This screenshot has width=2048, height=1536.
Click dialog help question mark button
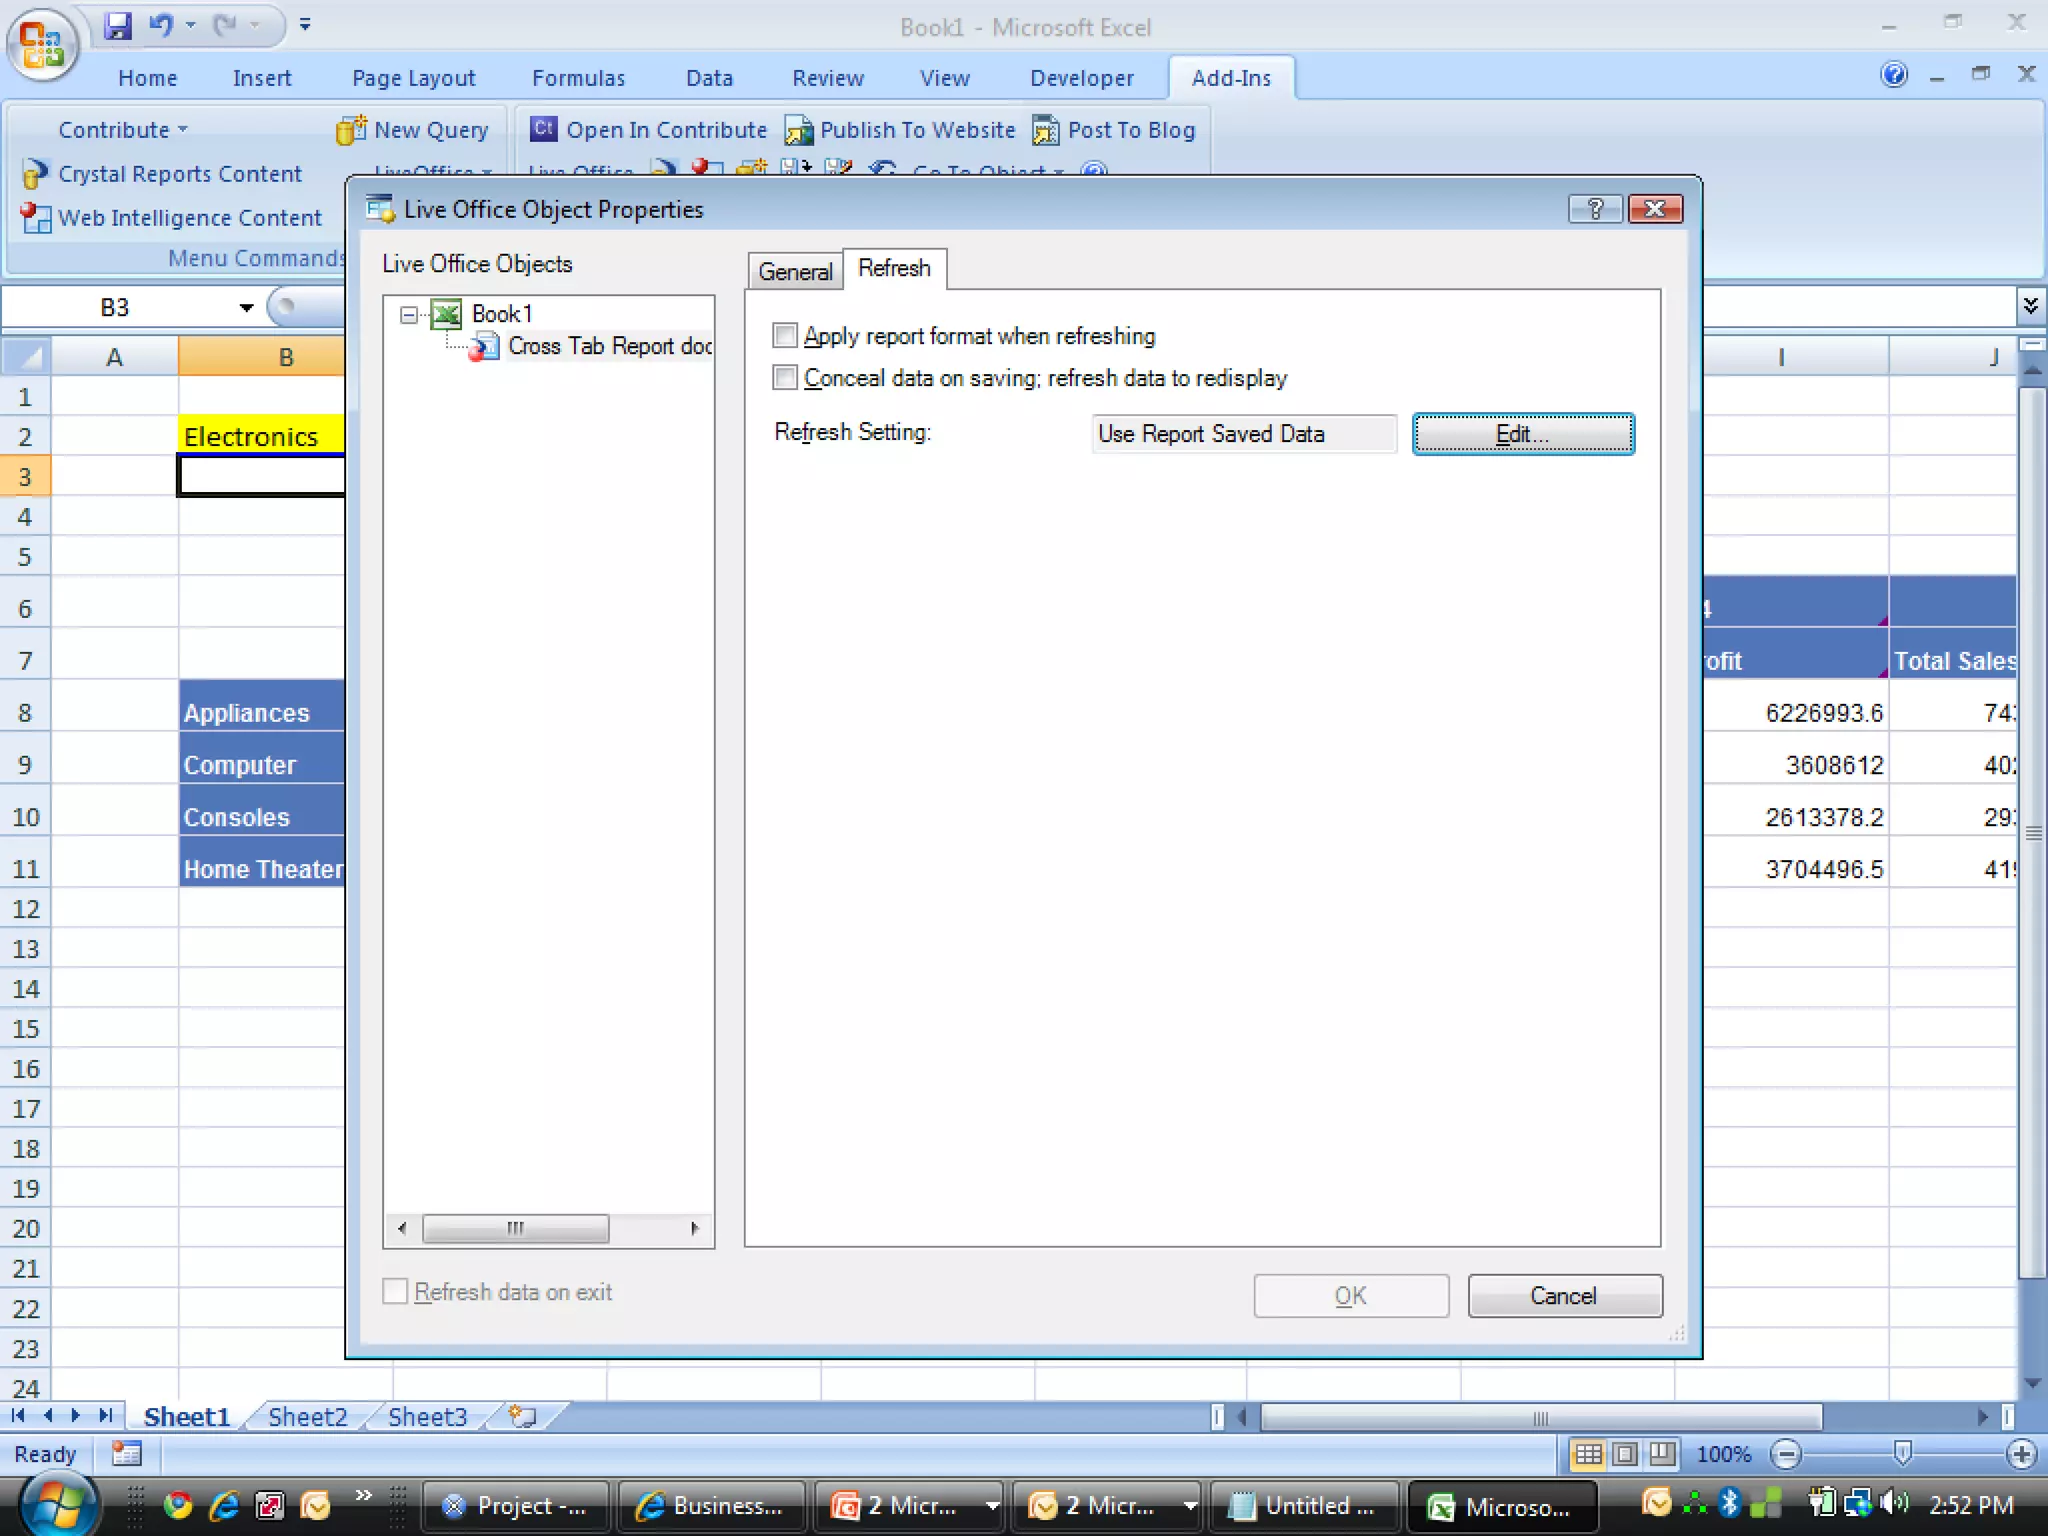click(x=1595, y=208)
